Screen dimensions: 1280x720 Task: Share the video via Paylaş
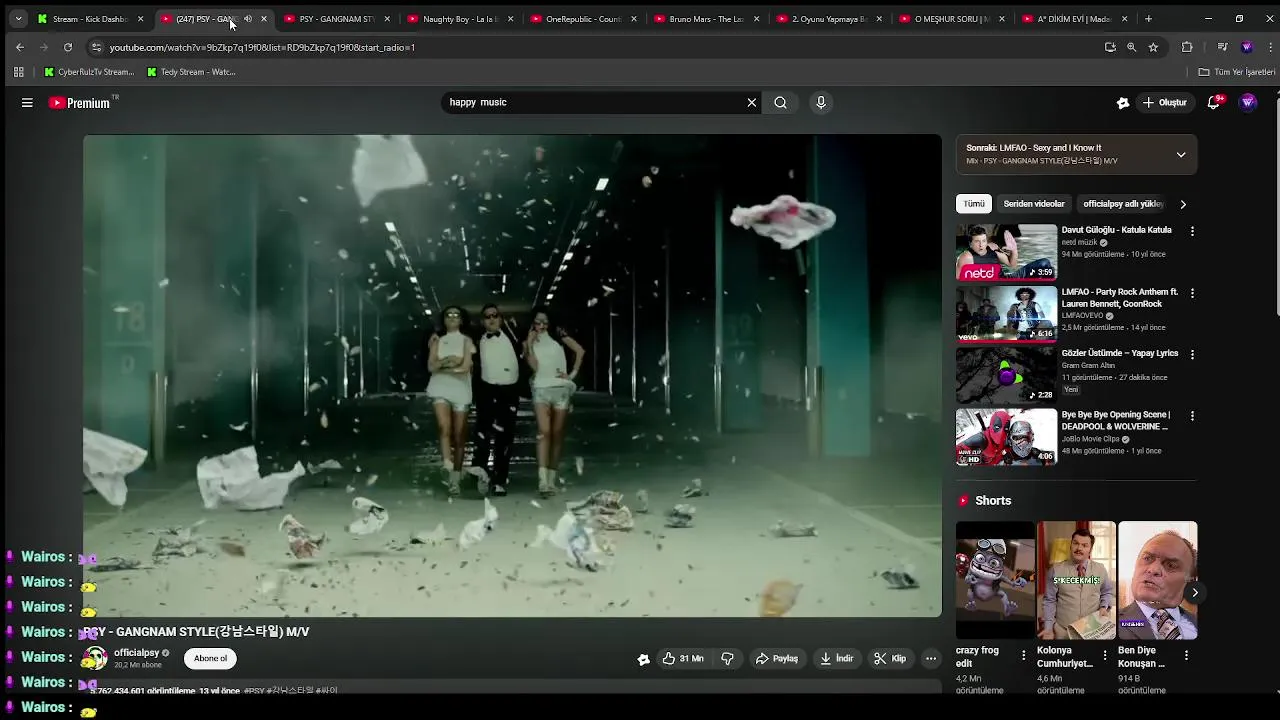point(777,658)
